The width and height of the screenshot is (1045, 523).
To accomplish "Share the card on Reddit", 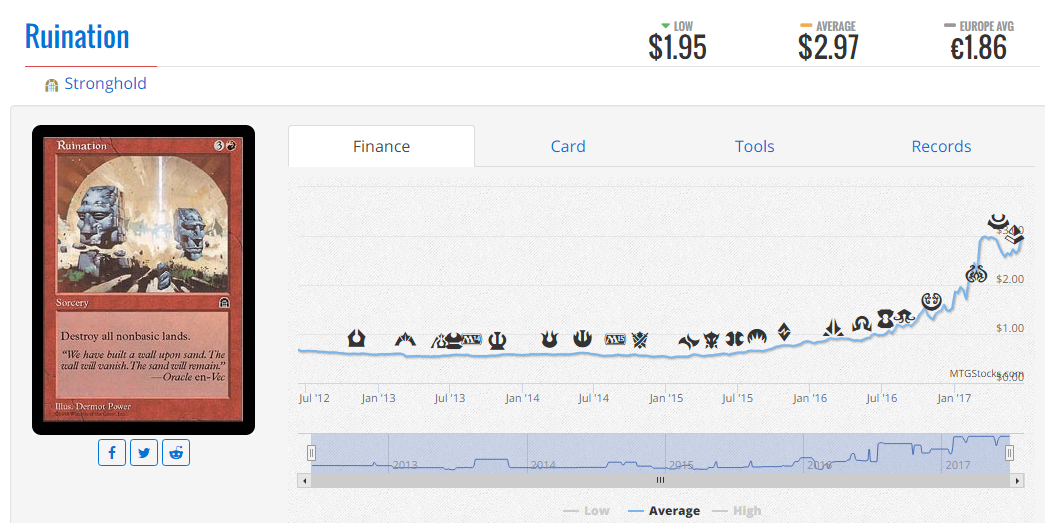I will click(176, 452).
